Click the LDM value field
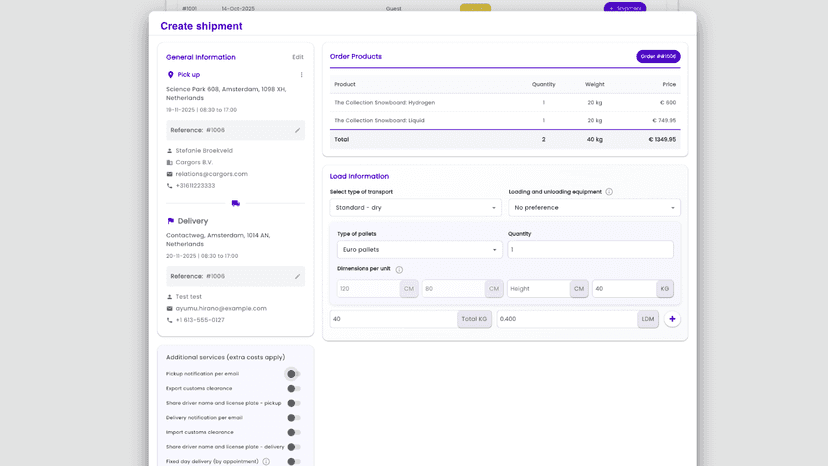The height and width of the screenshot is (466, 828). point(567,319)
